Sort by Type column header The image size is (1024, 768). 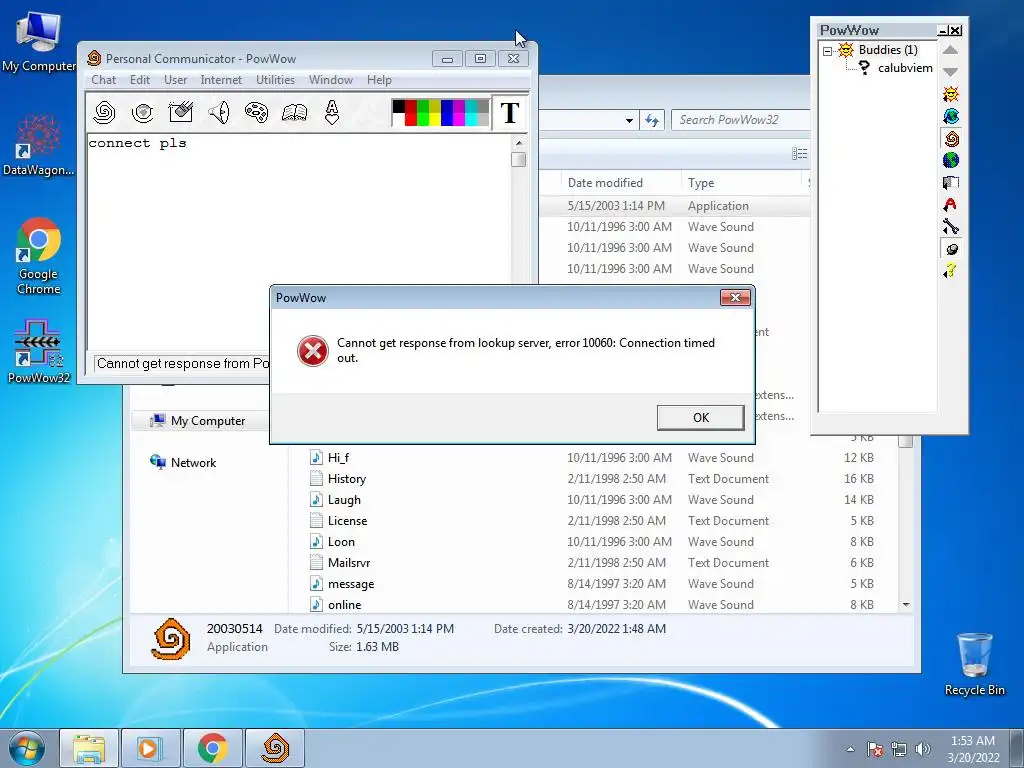(701, 183)
